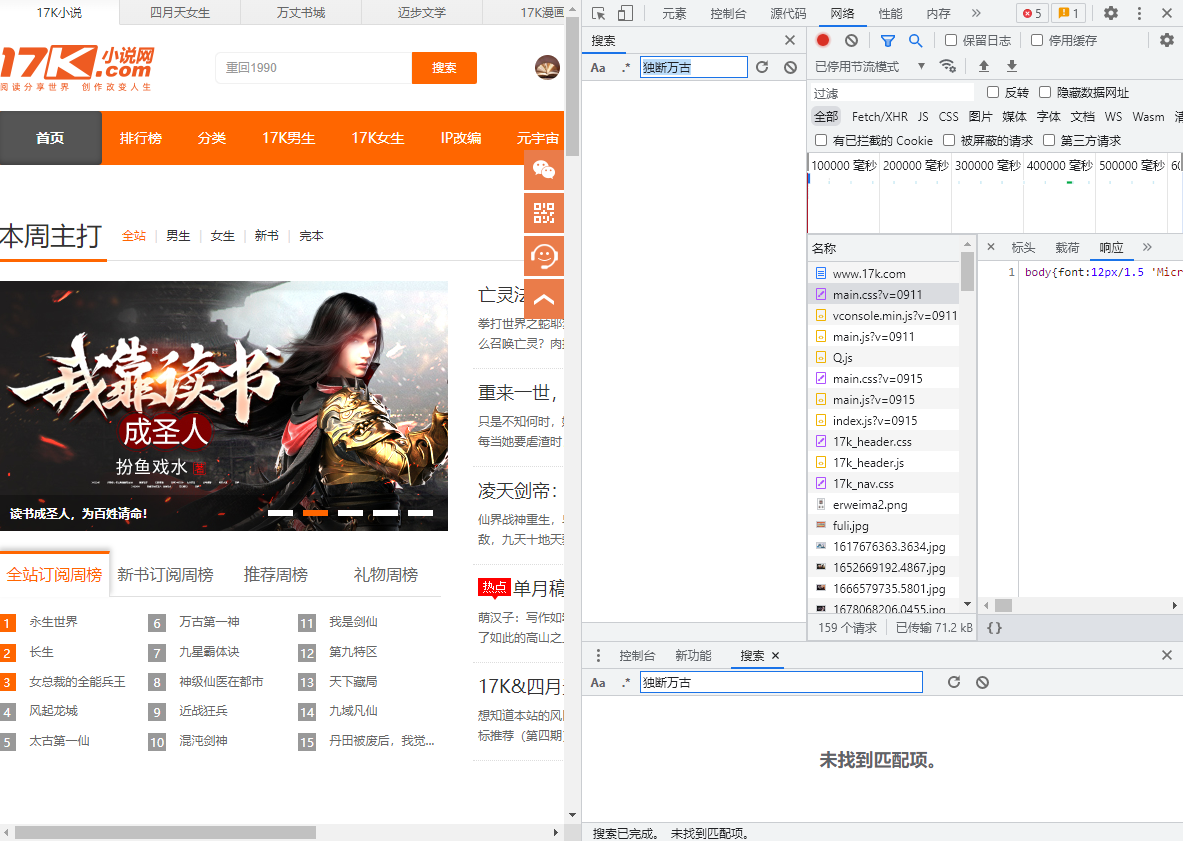Screen dimensions: 1183x841
Task: Toggle case-sensitive Aa in drawer search
Action: tap(598, 682)
